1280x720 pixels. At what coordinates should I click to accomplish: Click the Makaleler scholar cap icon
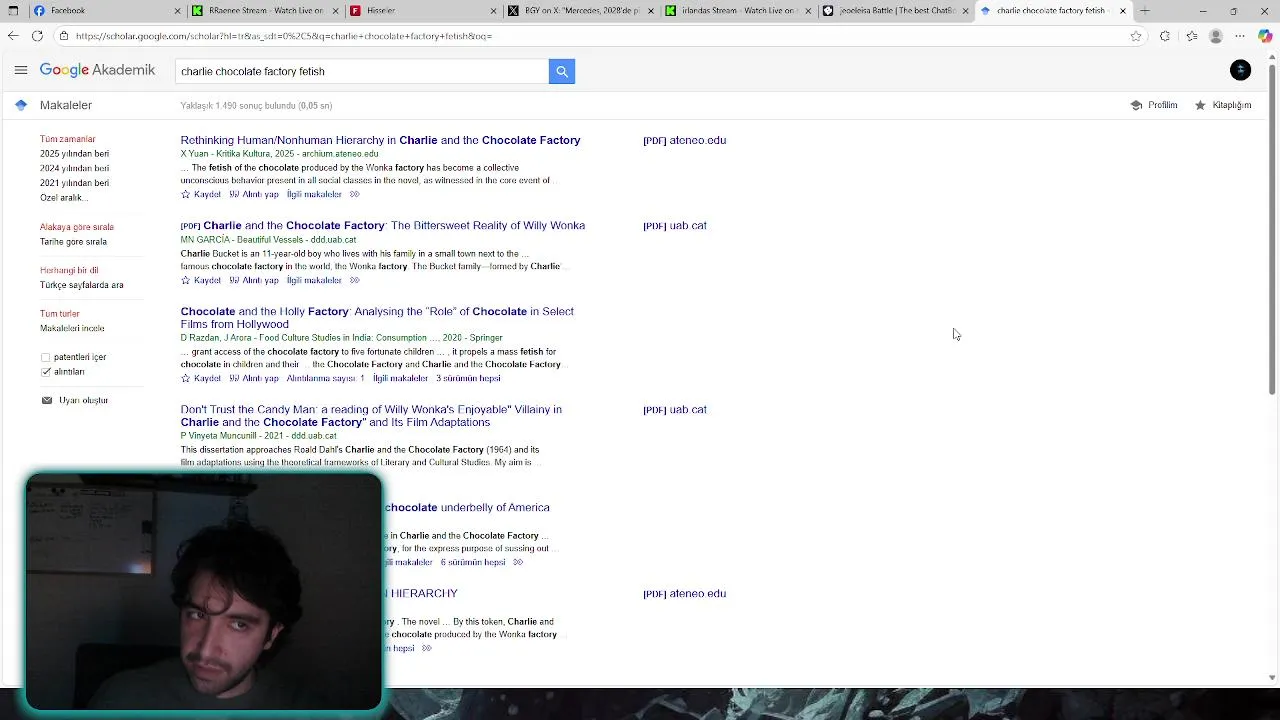pyautogui.click(x=21, y=105)
